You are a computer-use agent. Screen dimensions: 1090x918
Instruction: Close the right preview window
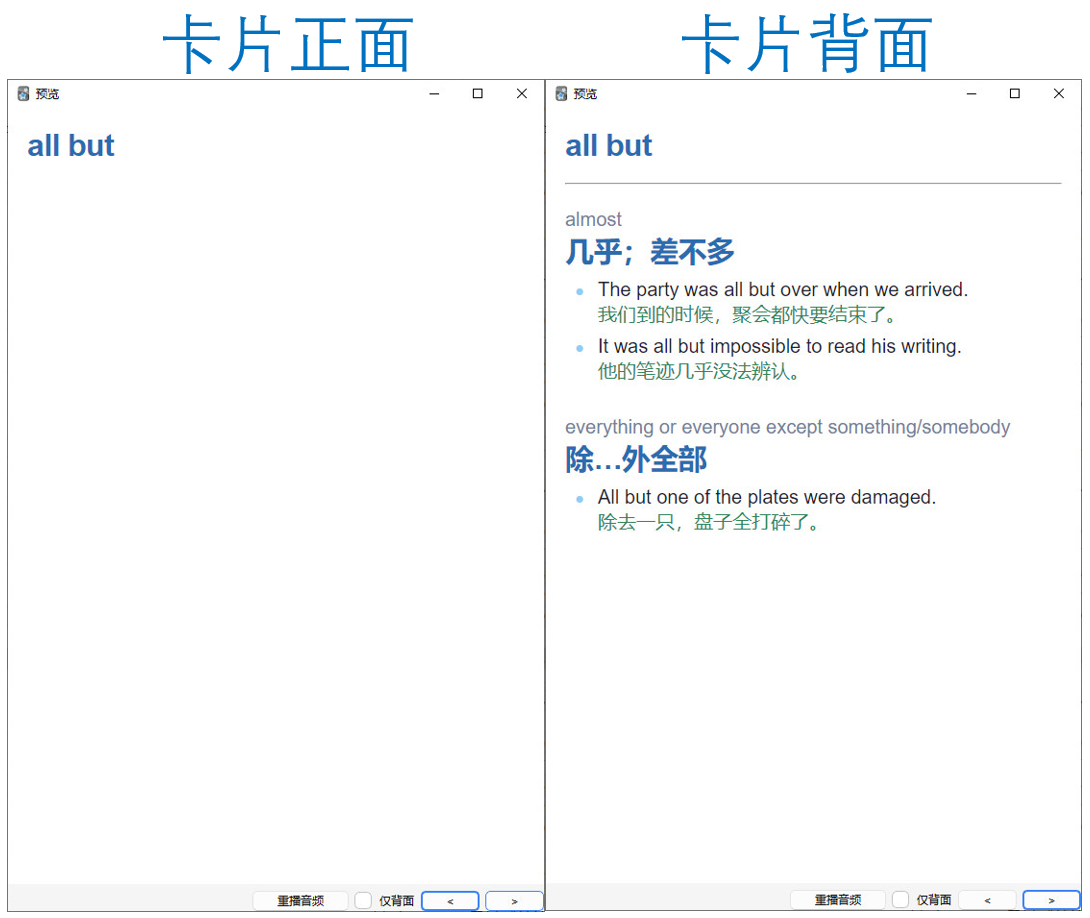(1059, 94)
